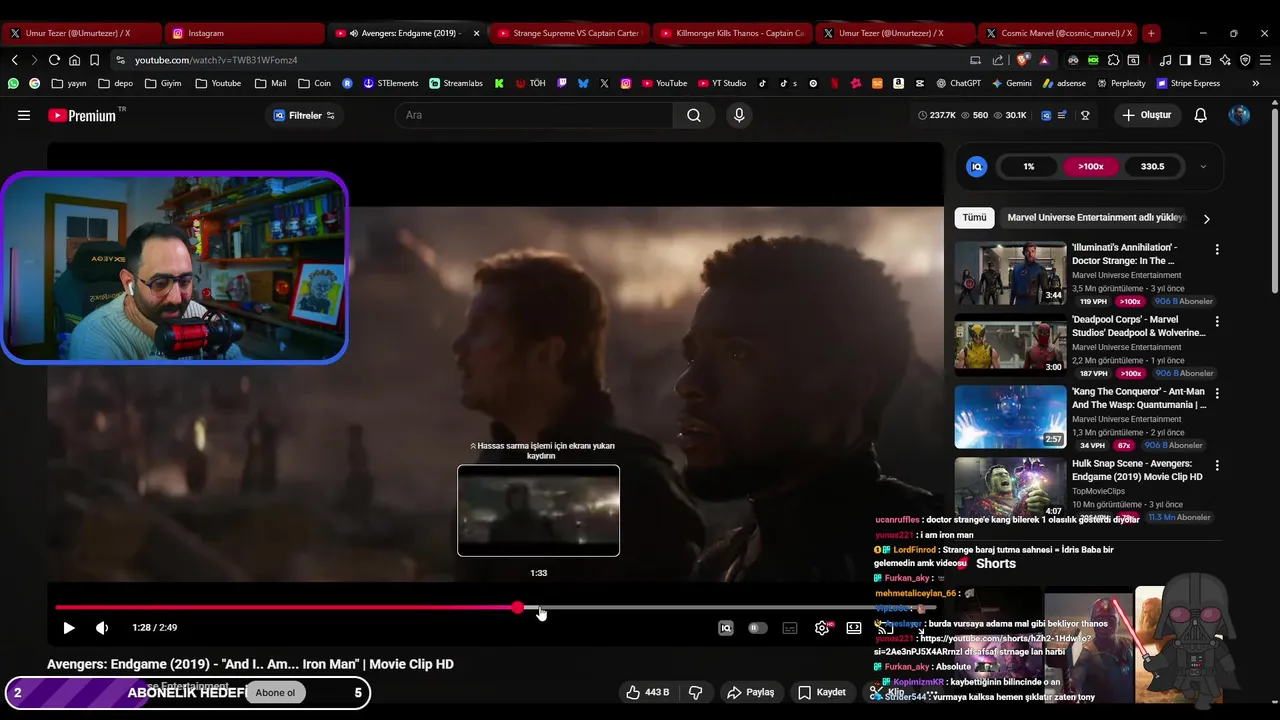Bookmark this page icon

point(95,60)
